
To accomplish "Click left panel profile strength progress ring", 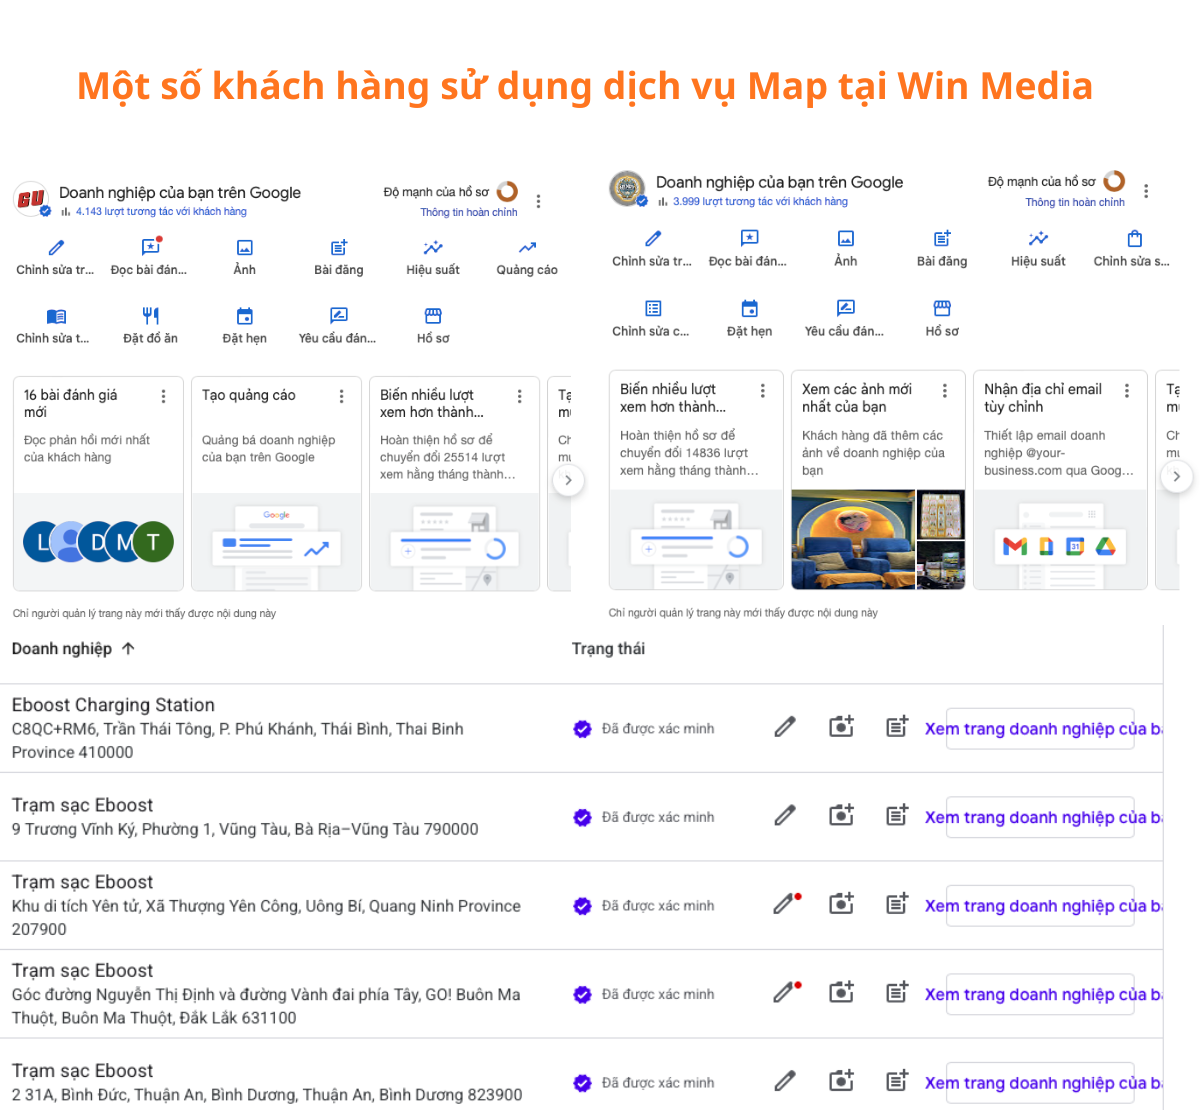I will (x=507, y=191).
